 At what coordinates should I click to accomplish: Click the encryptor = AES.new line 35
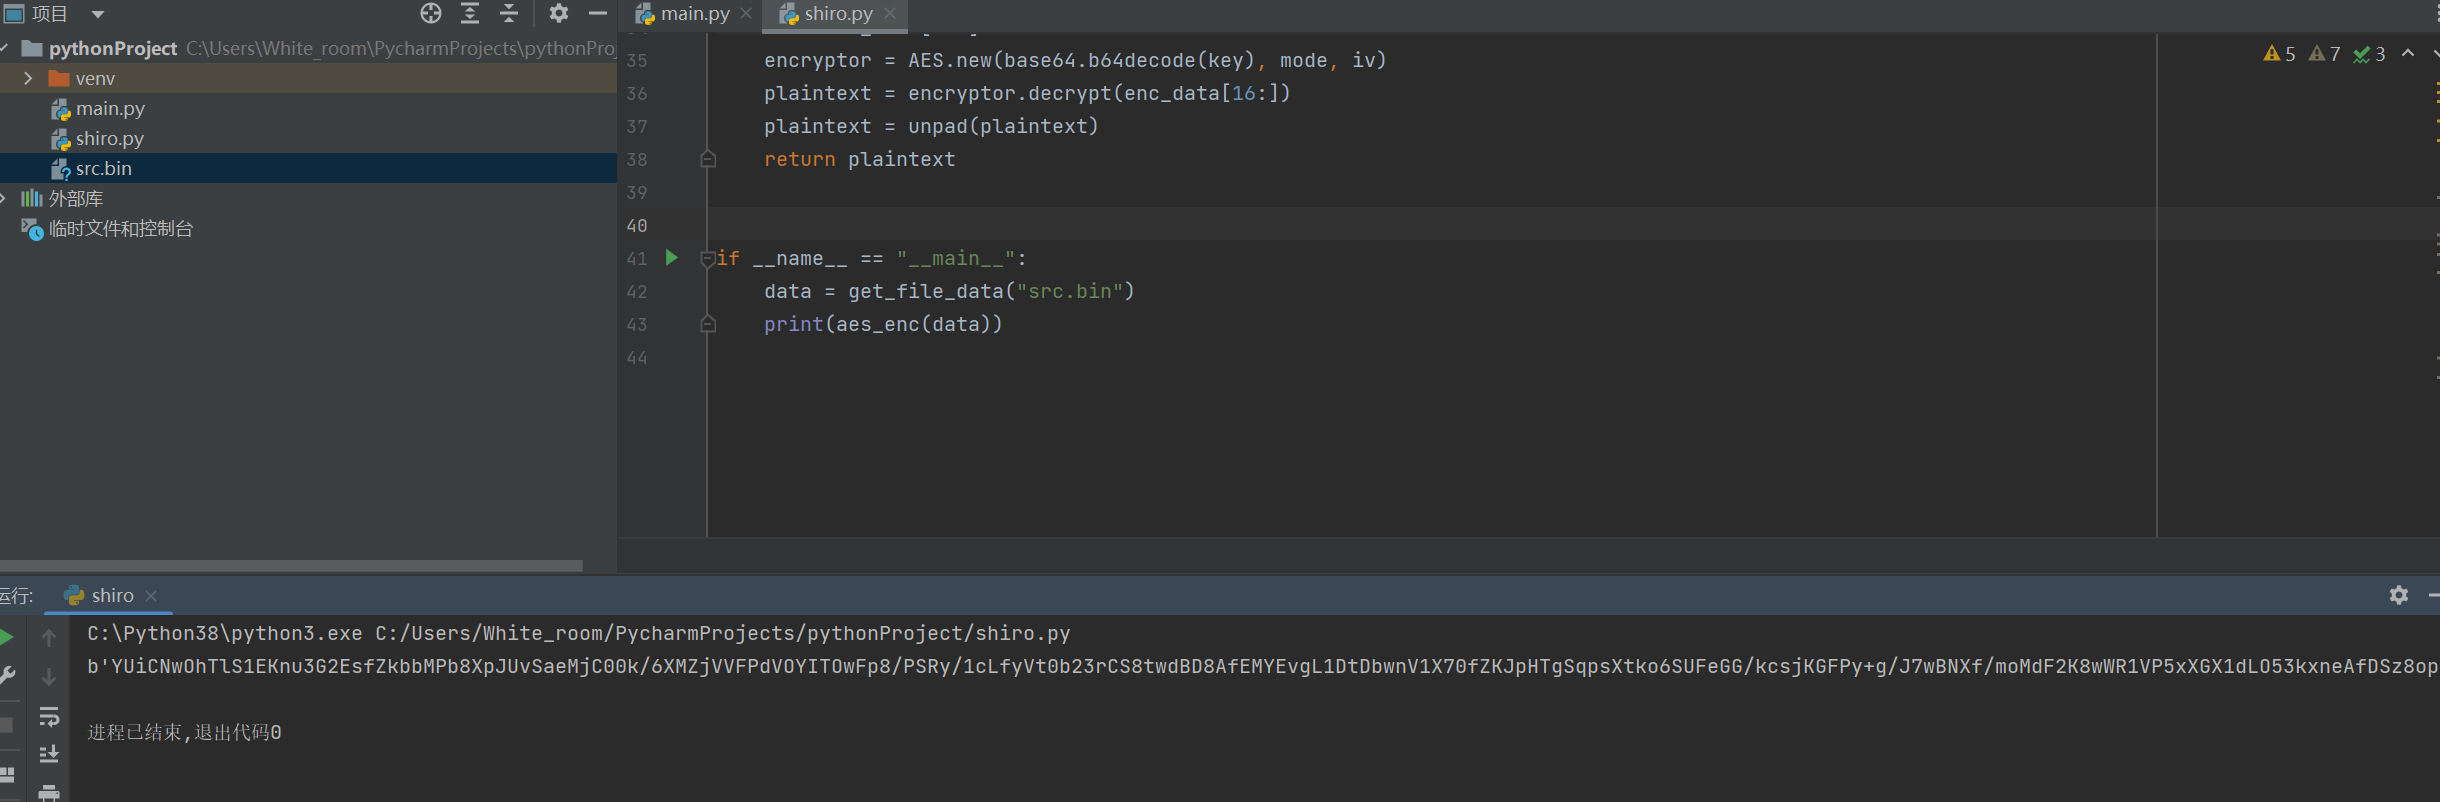(1075, 60)
